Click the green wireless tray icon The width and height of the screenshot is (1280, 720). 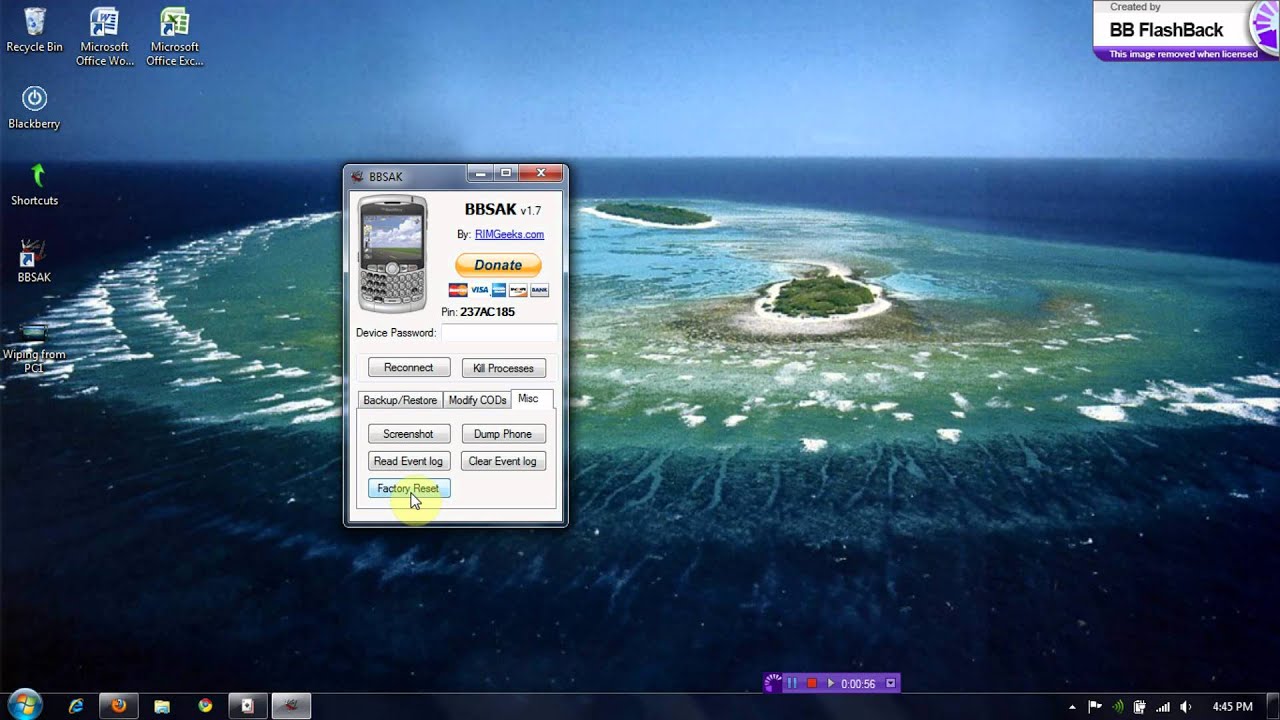point(1118,707)
